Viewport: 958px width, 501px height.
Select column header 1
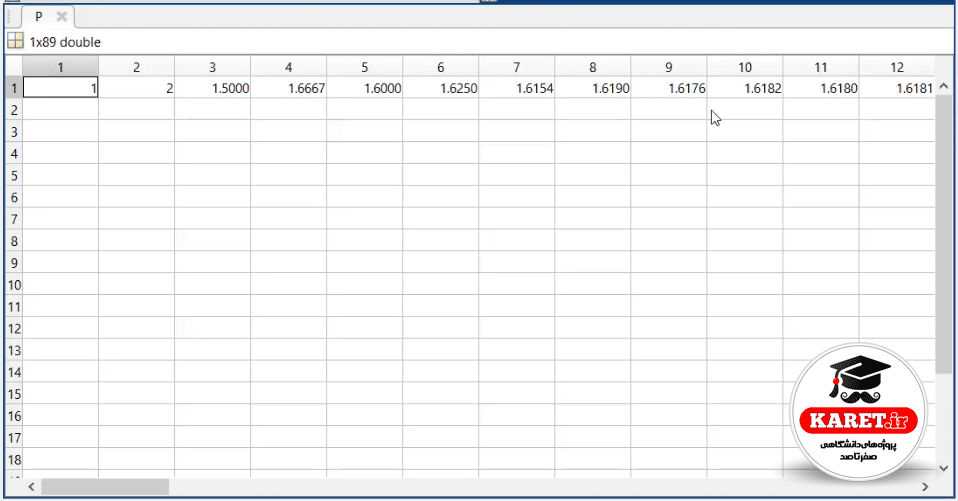click(60, 67)
